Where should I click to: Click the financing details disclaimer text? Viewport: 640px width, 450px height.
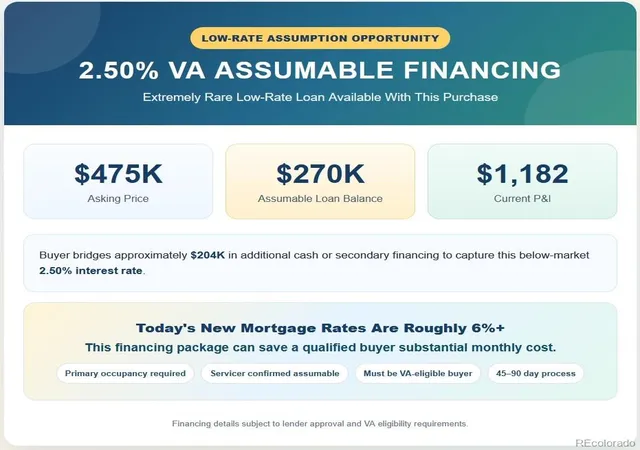pos(320,424)
